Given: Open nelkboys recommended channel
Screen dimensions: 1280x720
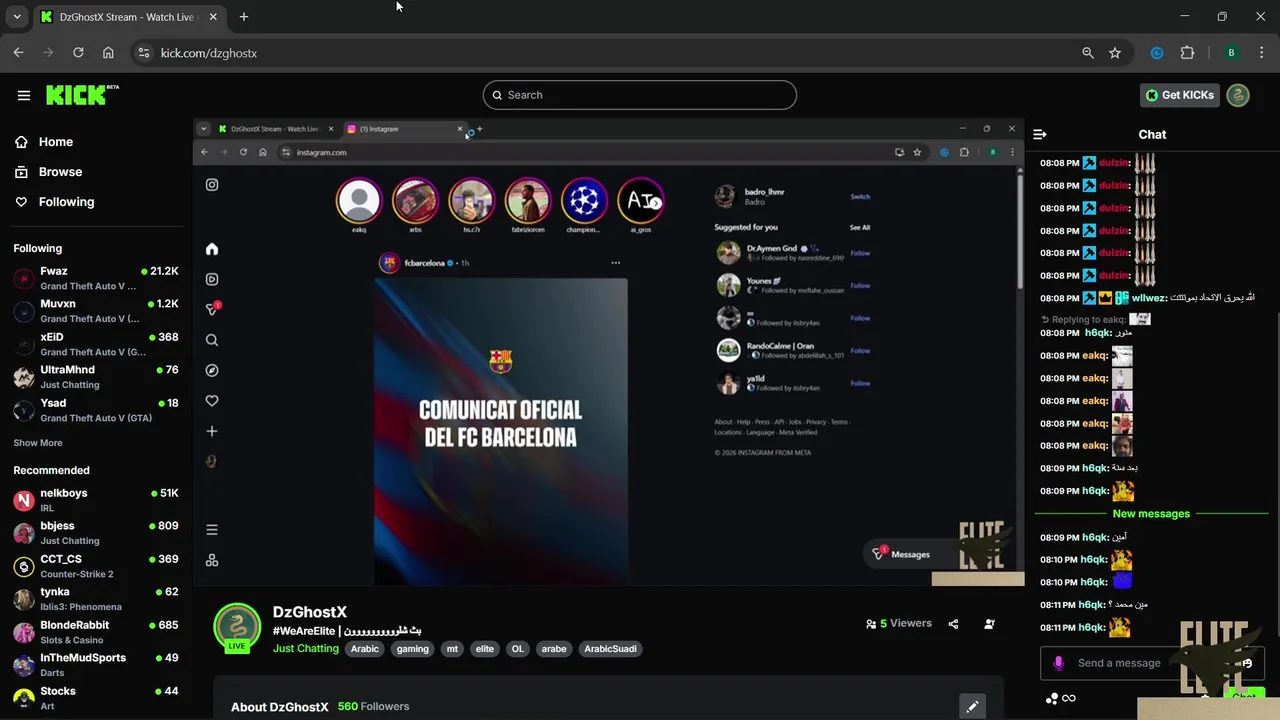Looking at the screenshot, I should pos(97,500).
